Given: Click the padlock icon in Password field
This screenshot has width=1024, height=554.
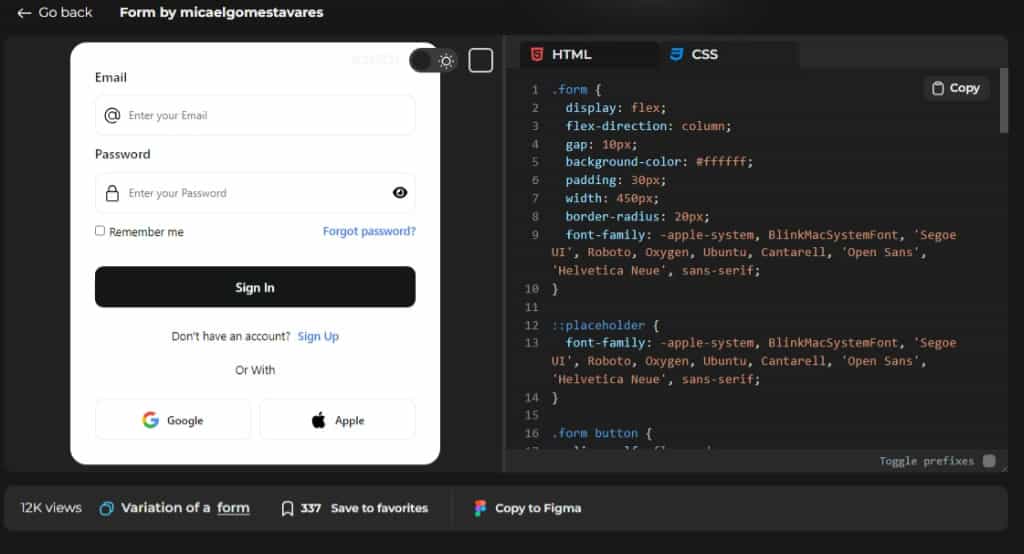Looking at the screenshot, I should coord(112,193).
